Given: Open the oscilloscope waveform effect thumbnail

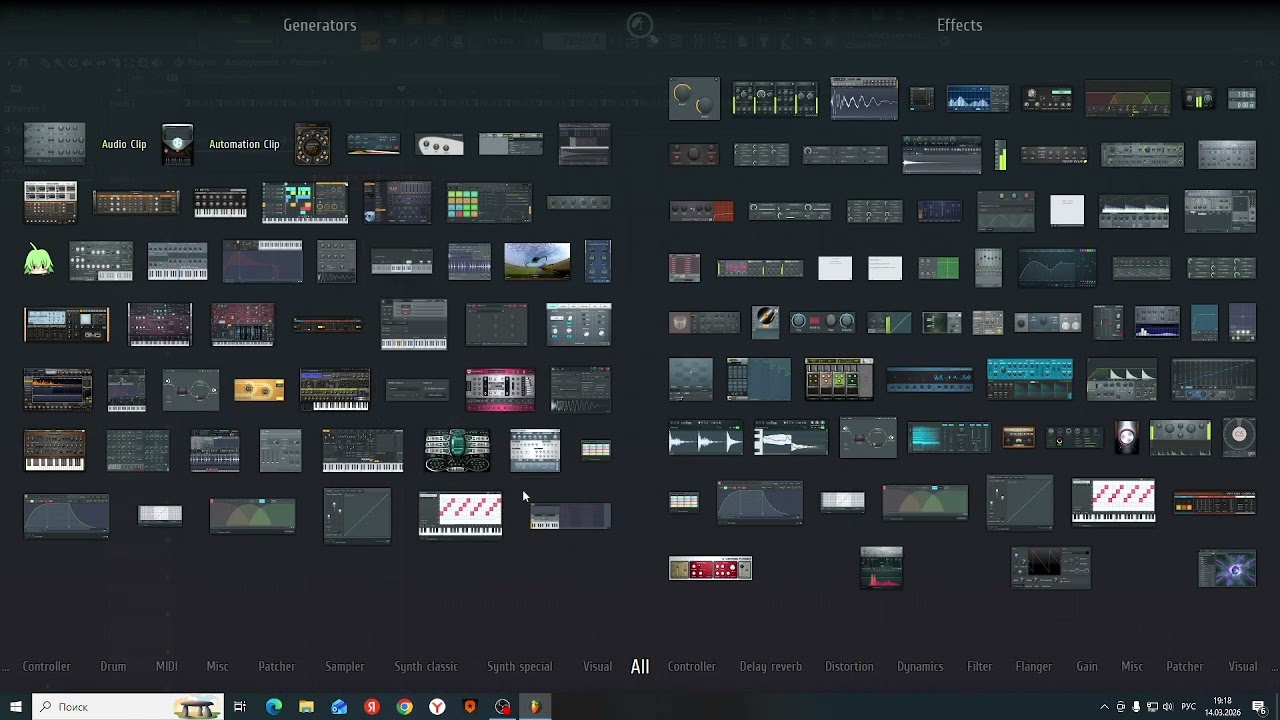Looking at the screenshot, I should pyautogui.click(x=864, y=98).
